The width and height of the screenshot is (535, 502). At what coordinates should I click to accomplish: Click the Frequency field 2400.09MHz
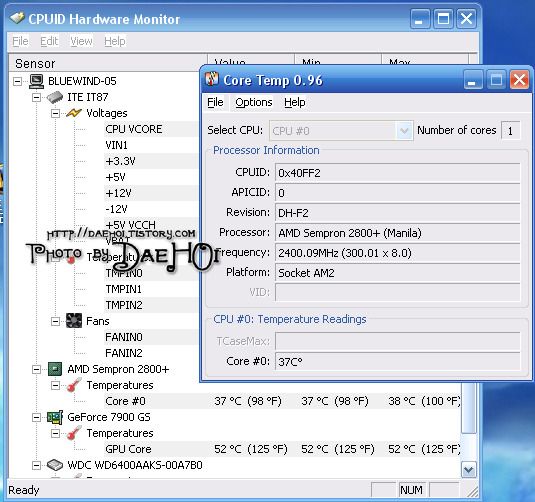coord(397,253)
